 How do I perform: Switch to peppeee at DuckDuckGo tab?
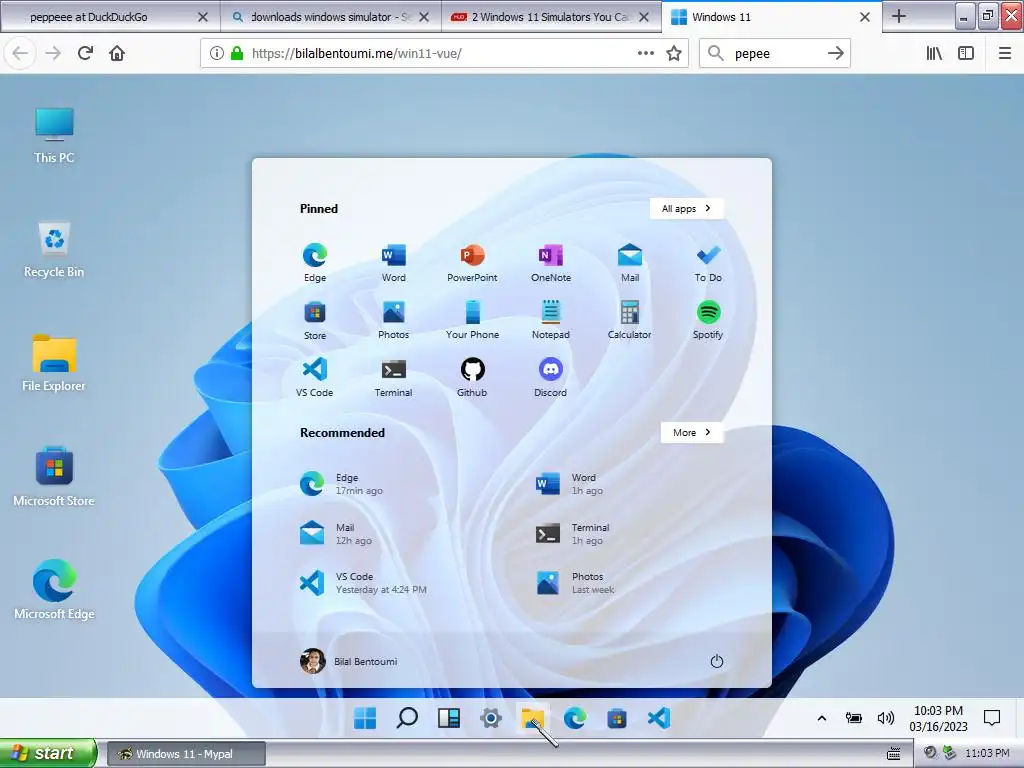tap(110, 17)
